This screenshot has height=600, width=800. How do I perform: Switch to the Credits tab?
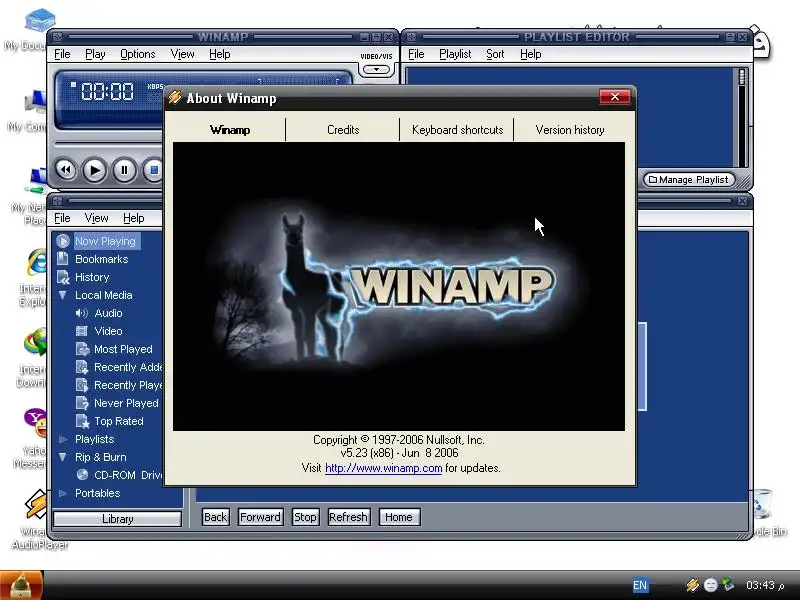coord(343,130)
